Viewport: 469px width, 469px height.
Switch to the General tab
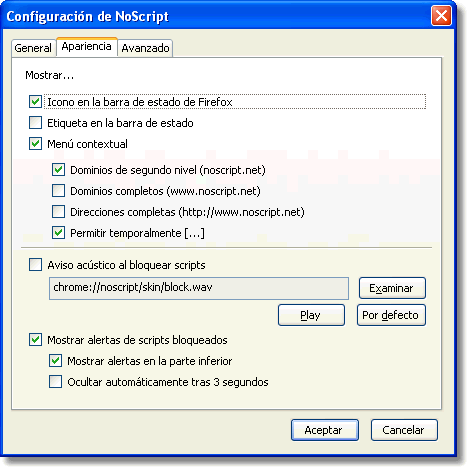[33, 48]
